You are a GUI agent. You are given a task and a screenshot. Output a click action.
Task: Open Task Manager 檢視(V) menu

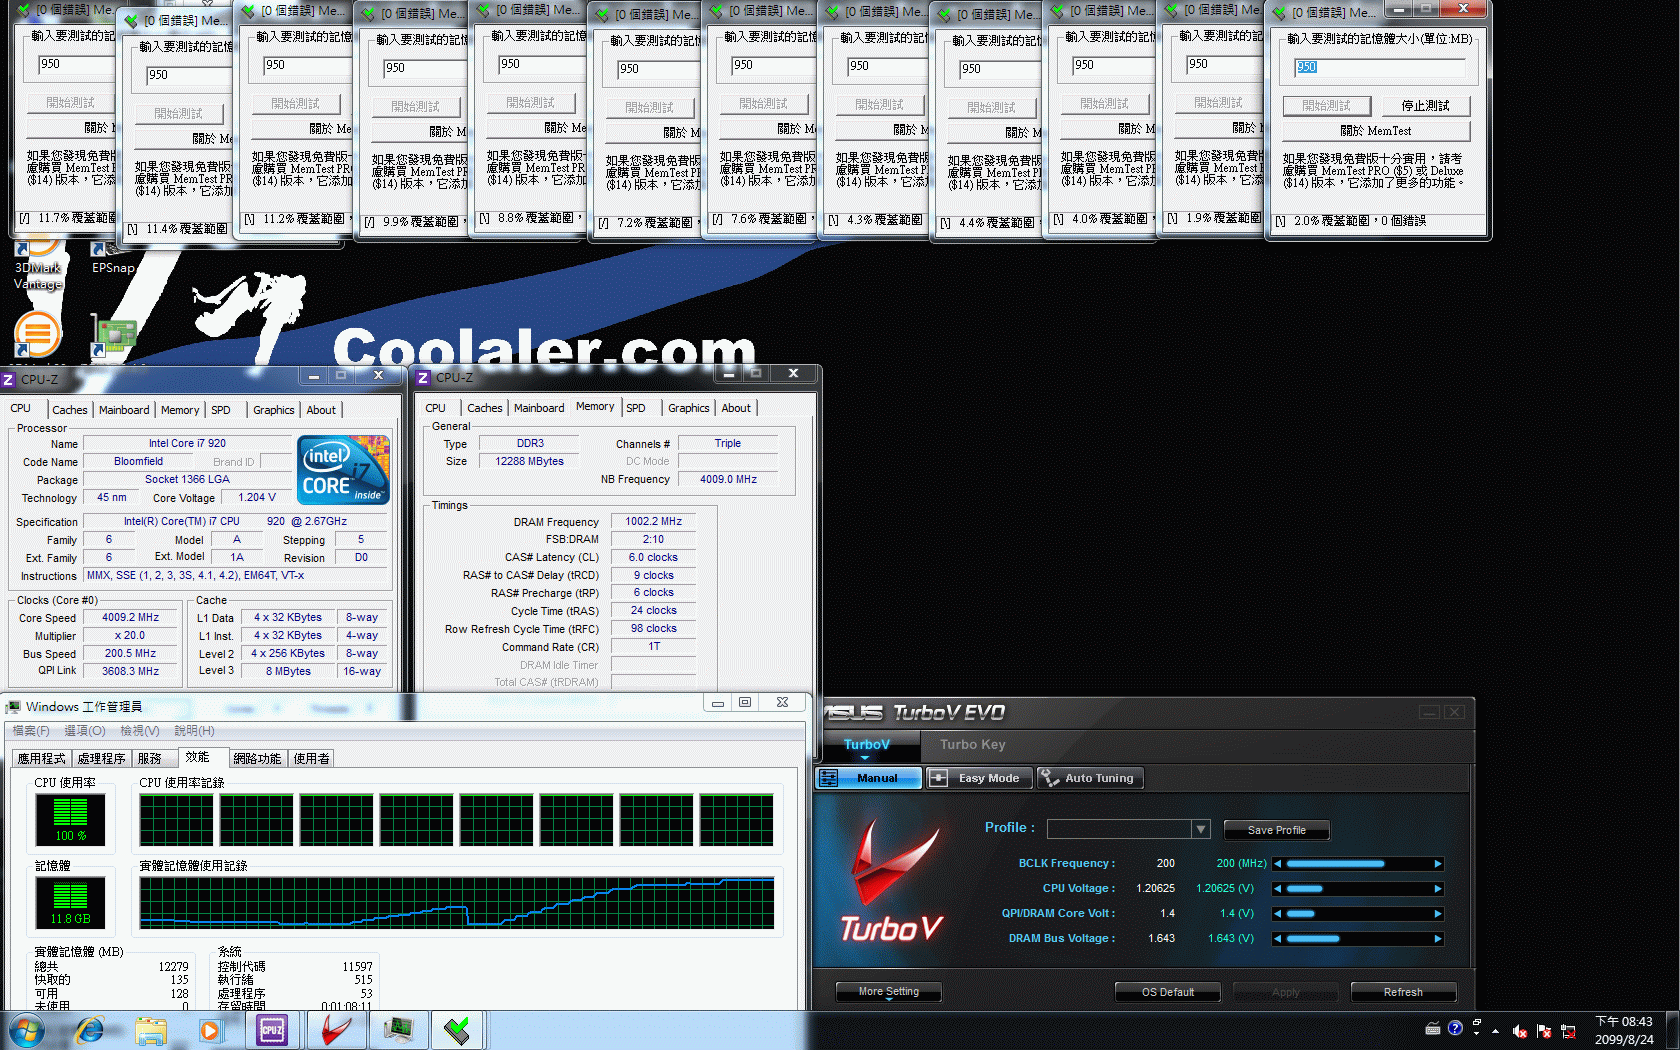point(140,731)
